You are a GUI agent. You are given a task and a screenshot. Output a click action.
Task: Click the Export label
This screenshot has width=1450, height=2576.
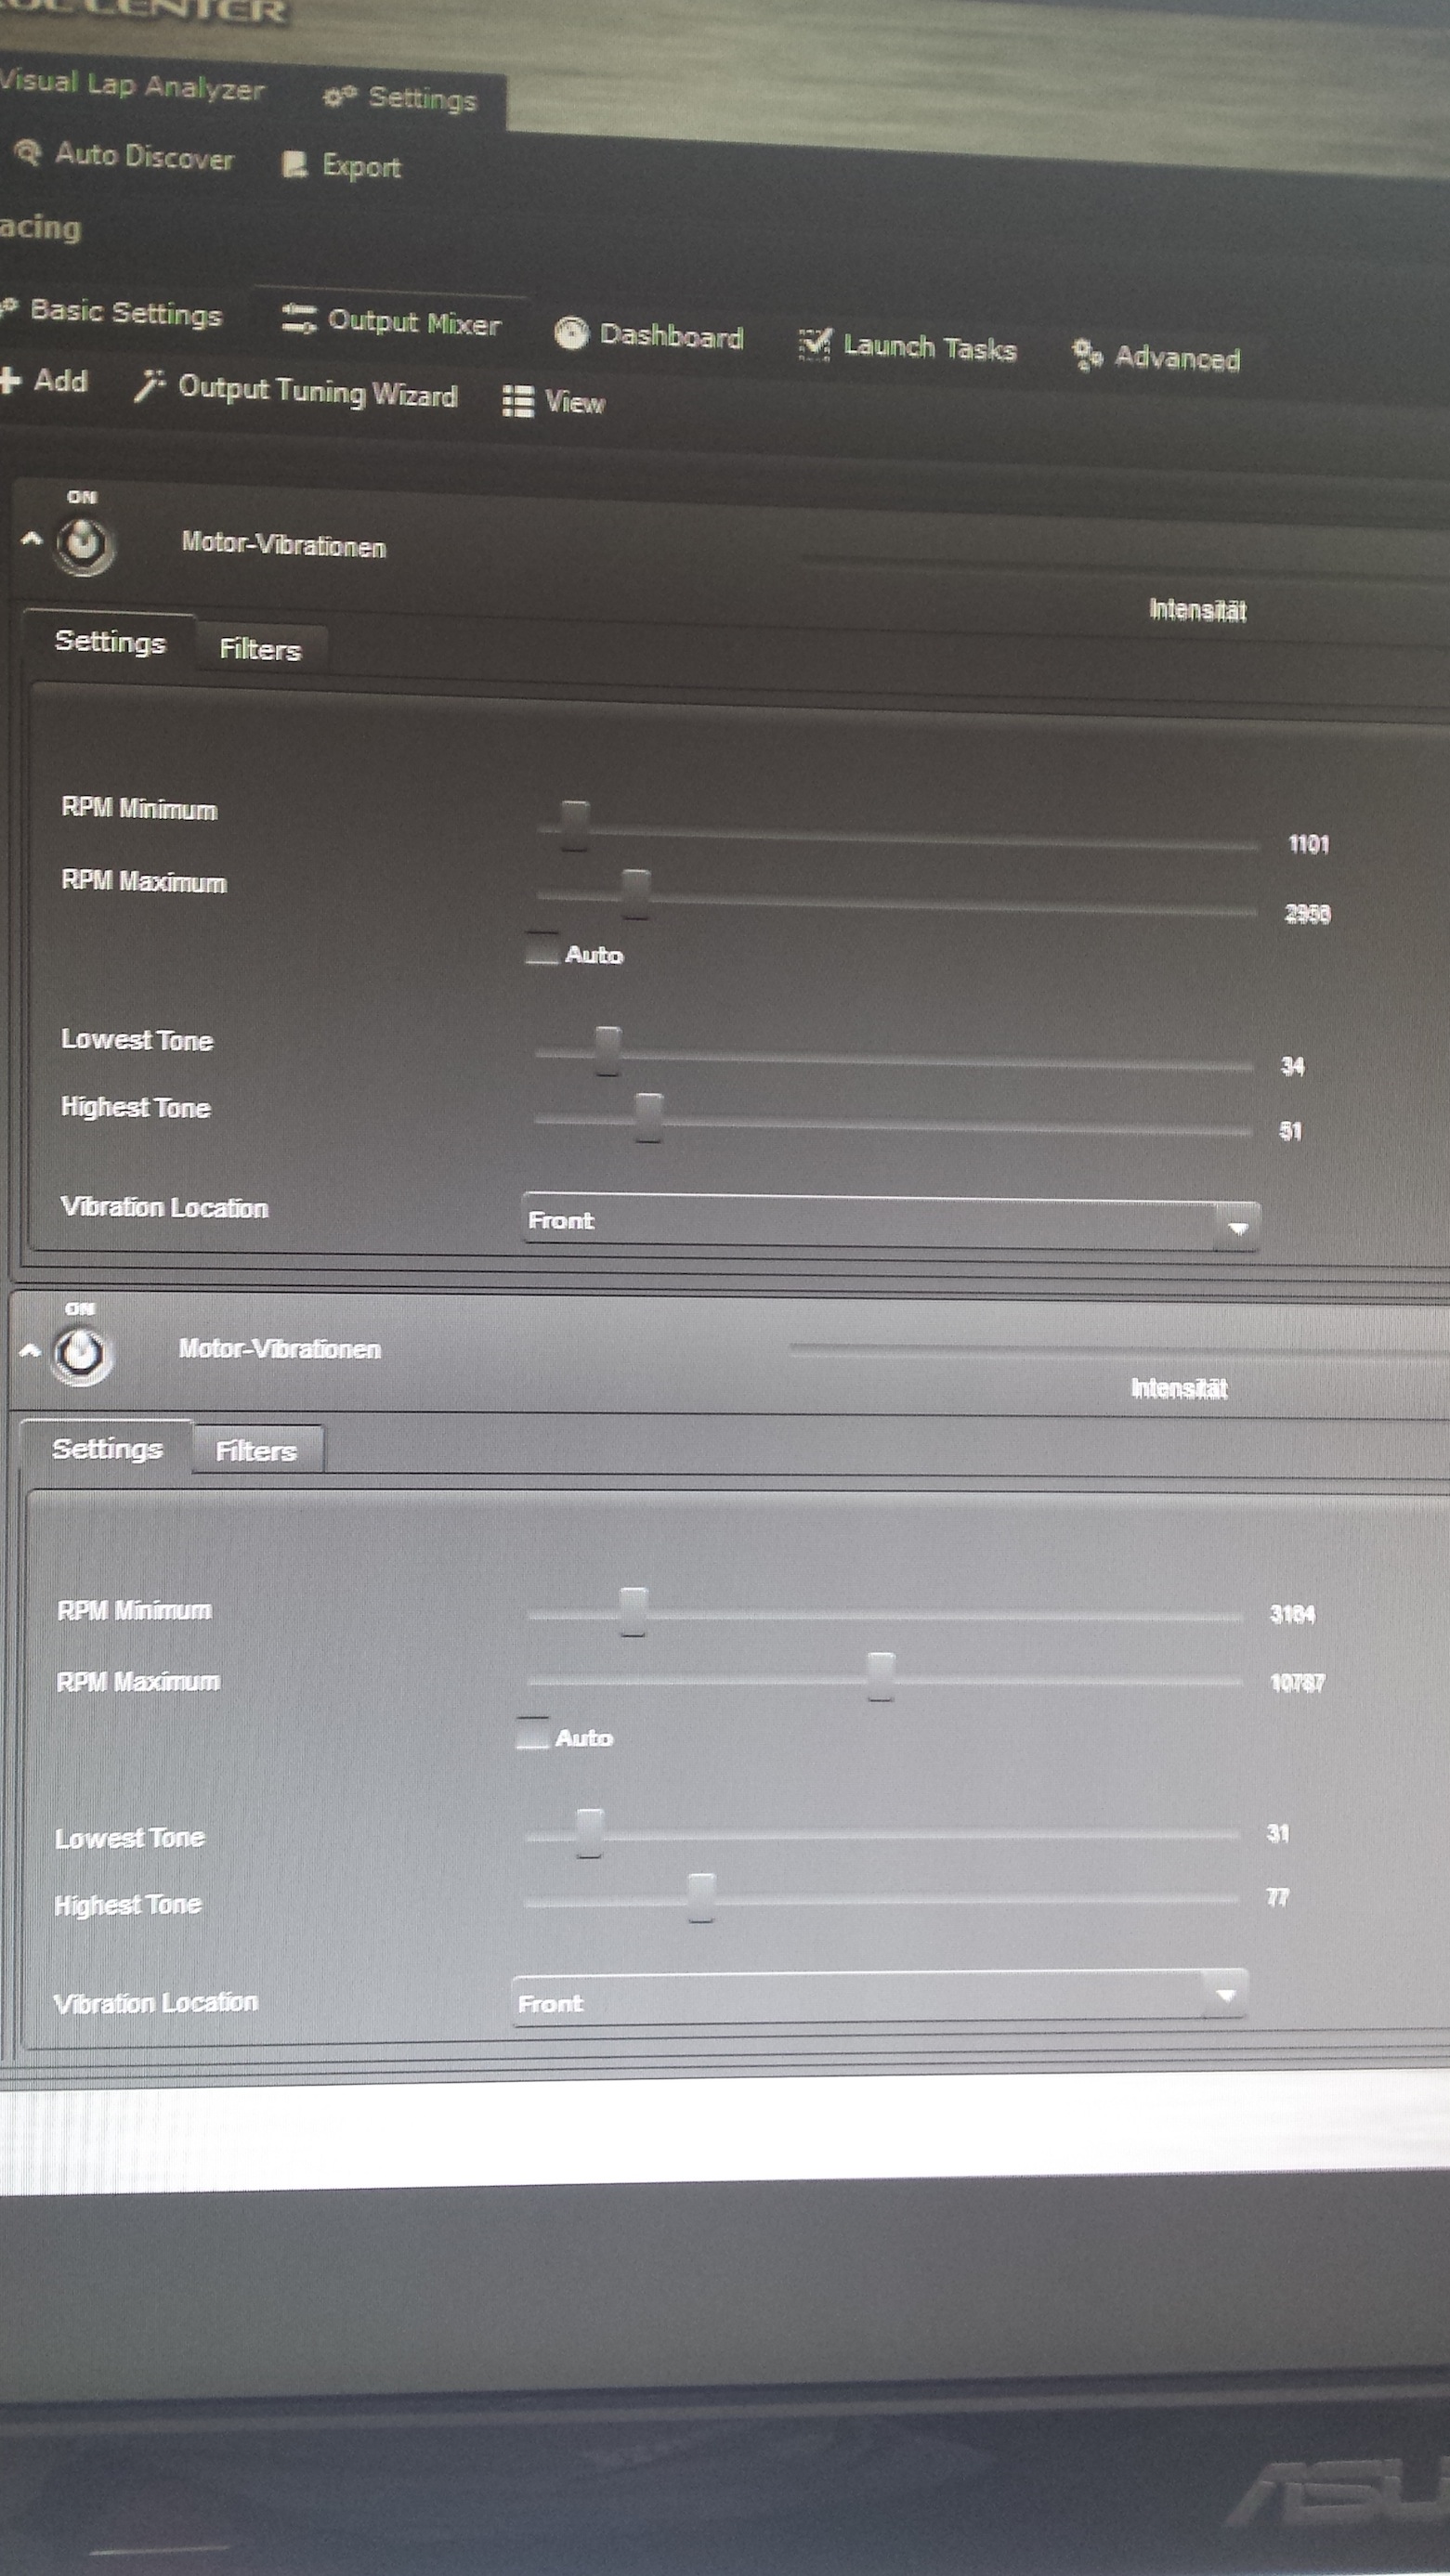(361, 167)
